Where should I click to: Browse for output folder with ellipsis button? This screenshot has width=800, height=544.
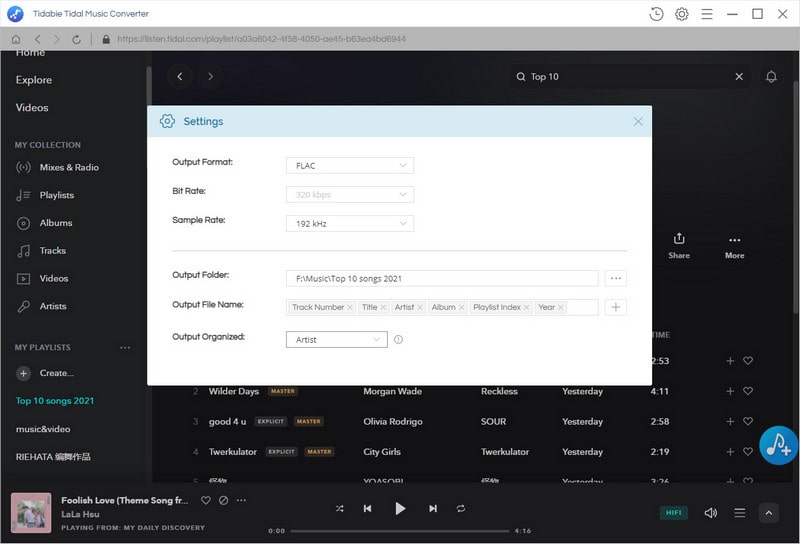pyautogui.click(x=616, y=279)
